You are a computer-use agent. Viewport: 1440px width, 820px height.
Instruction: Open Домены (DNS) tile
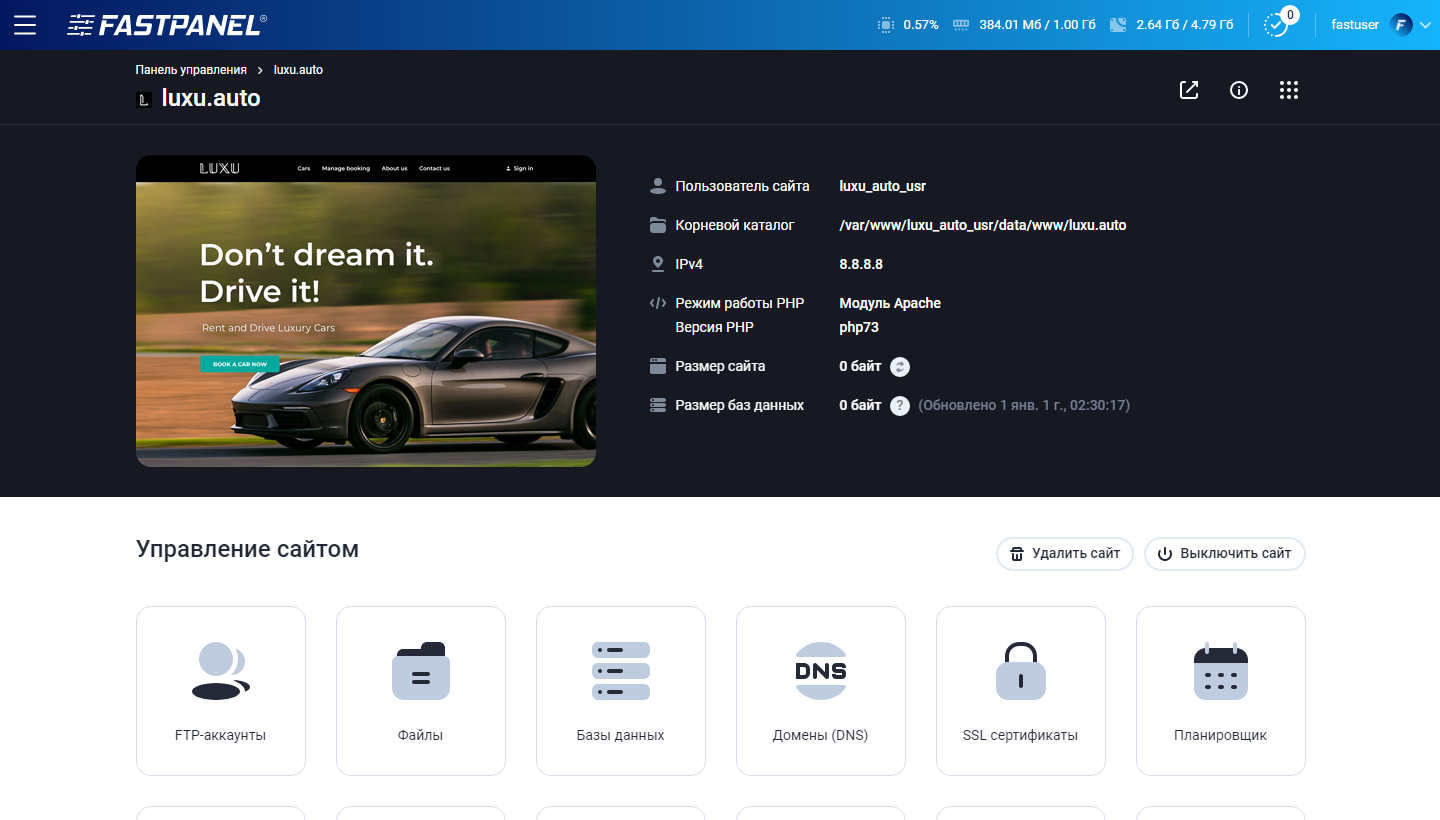pyautogui.click(x=821, y=690)
